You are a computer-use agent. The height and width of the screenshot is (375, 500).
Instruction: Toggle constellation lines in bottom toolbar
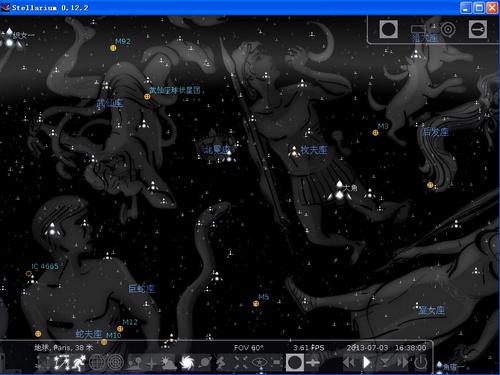point(44,363)
